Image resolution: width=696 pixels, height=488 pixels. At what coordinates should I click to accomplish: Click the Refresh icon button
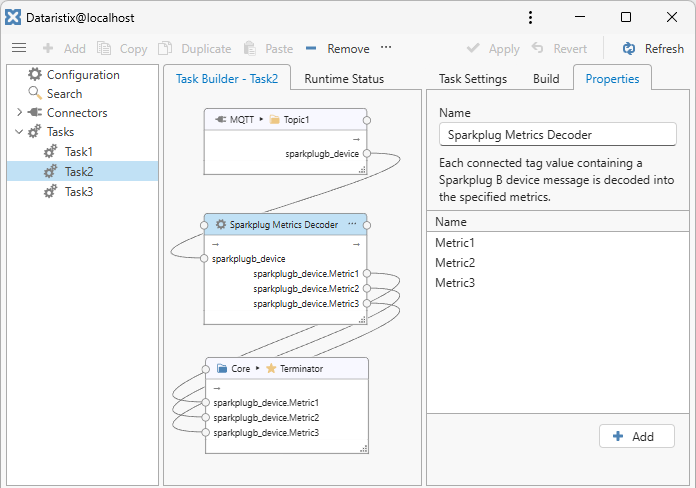coord(629,48)
